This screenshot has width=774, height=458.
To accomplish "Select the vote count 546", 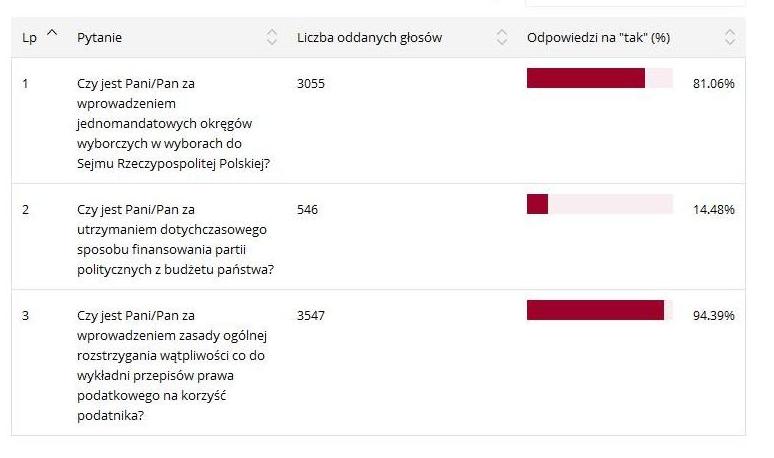I will (307, 209).
